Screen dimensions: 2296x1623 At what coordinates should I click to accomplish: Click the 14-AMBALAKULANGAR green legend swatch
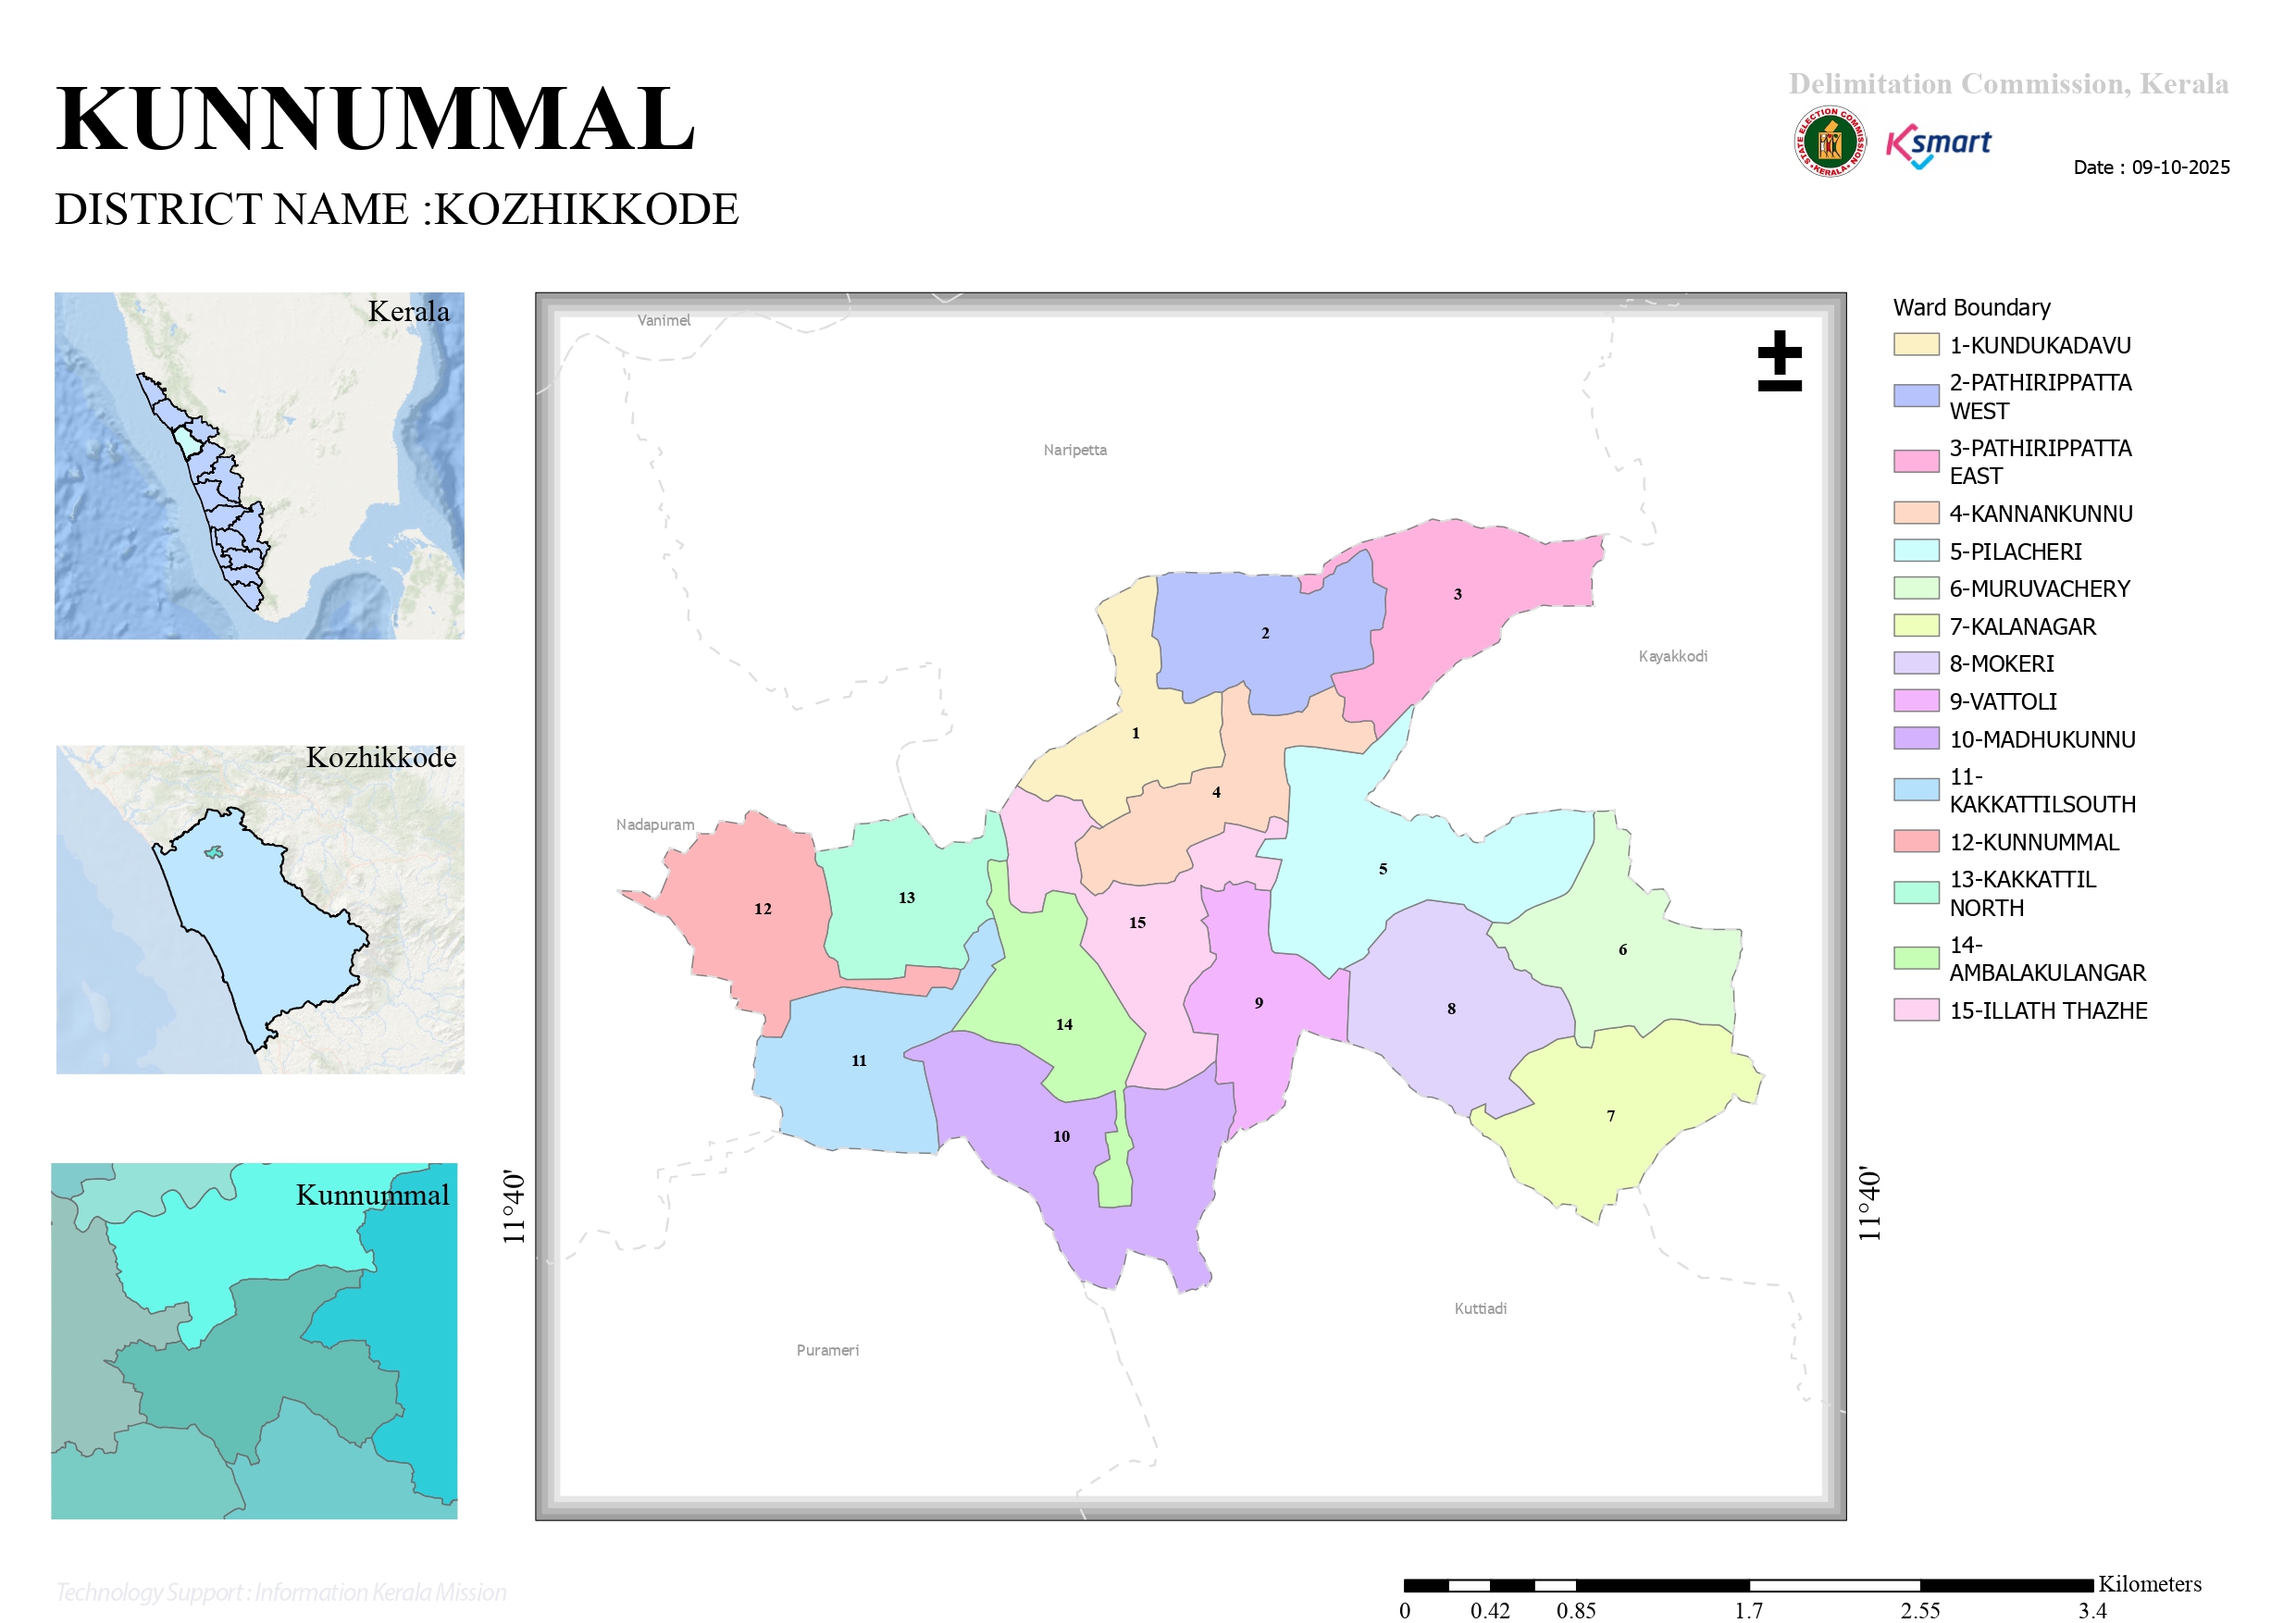[1916, 958]
